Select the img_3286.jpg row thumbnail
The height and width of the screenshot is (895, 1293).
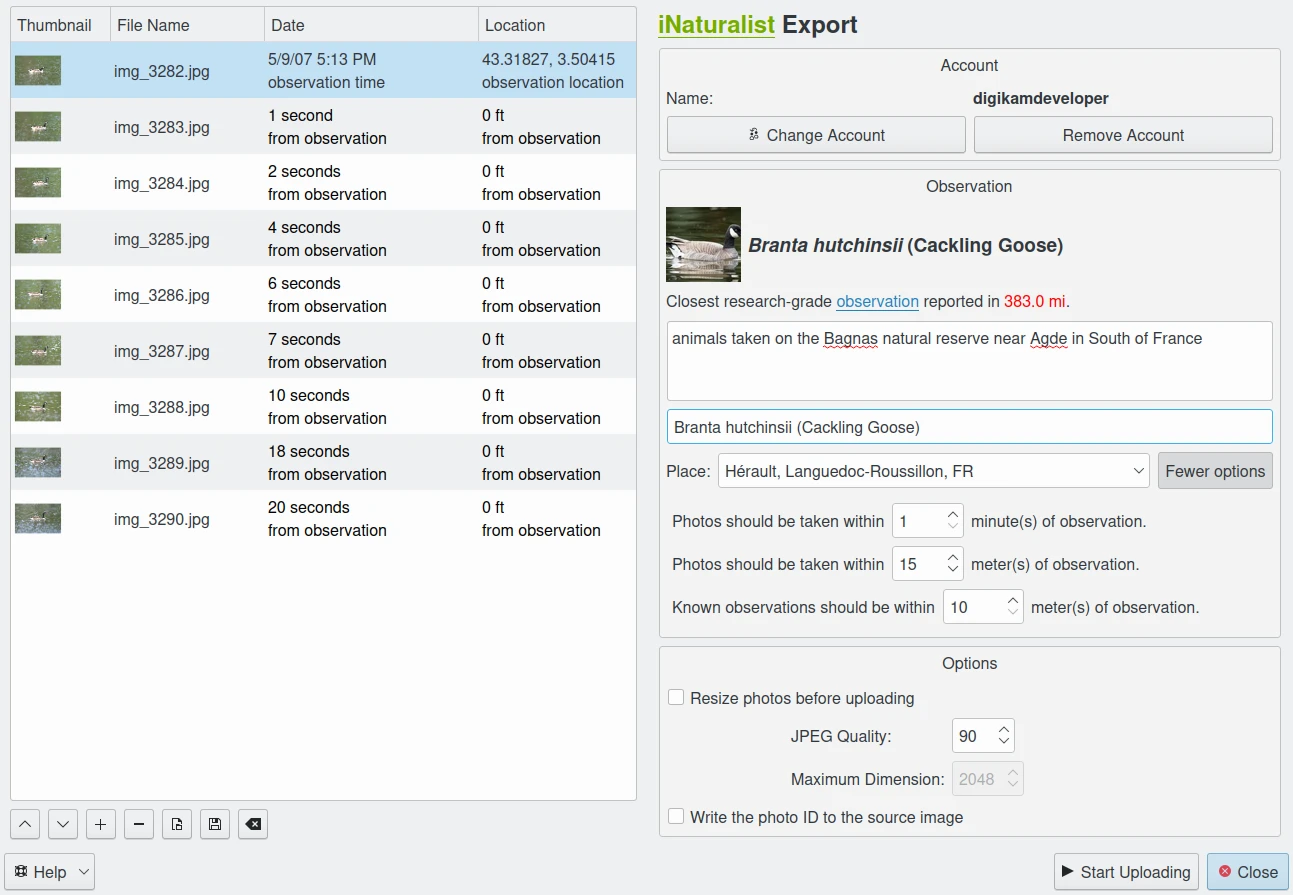38,295
